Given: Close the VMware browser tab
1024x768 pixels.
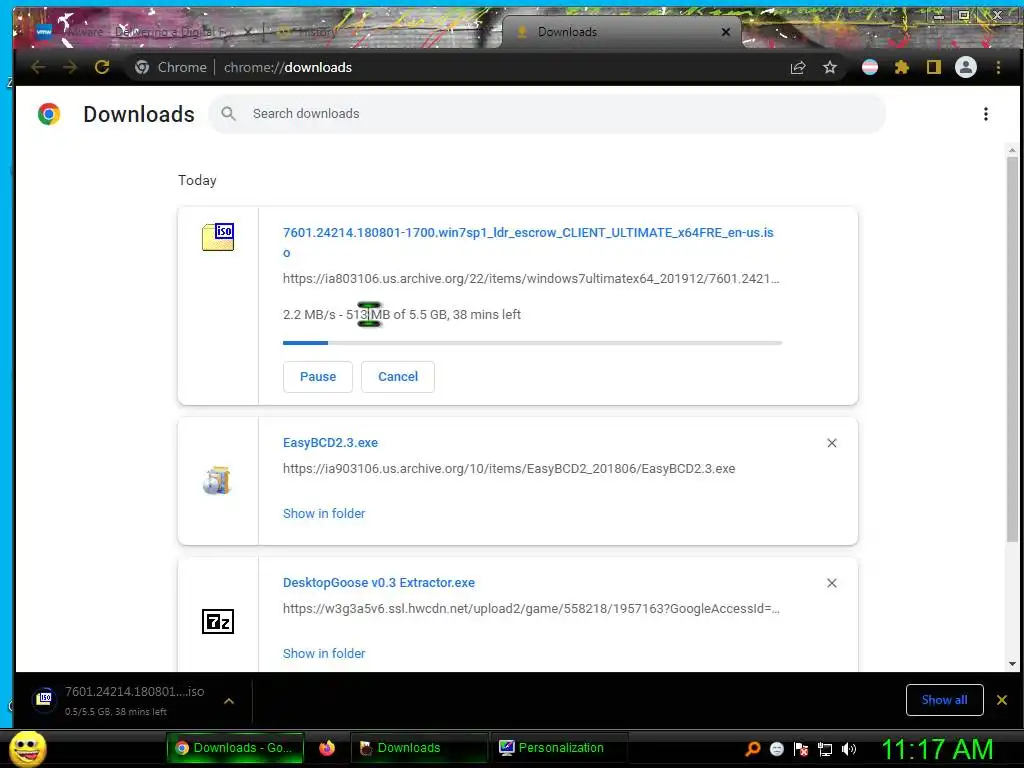Looking at the screenshot, I should pos(248,31).
